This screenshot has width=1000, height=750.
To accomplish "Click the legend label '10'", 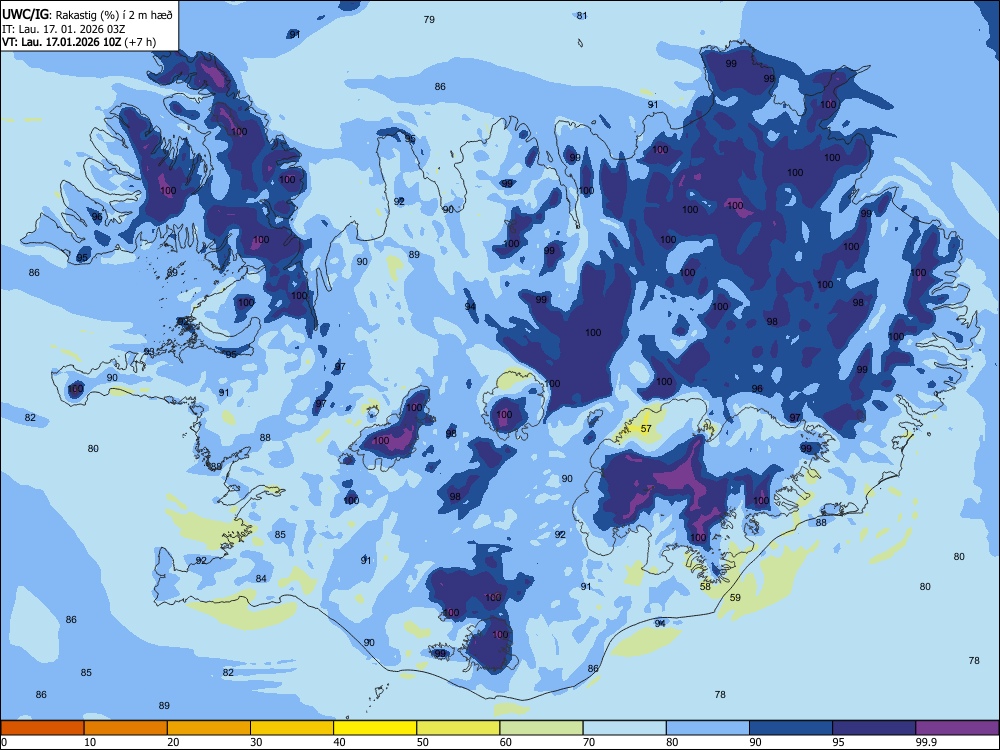I will (90, 742).
